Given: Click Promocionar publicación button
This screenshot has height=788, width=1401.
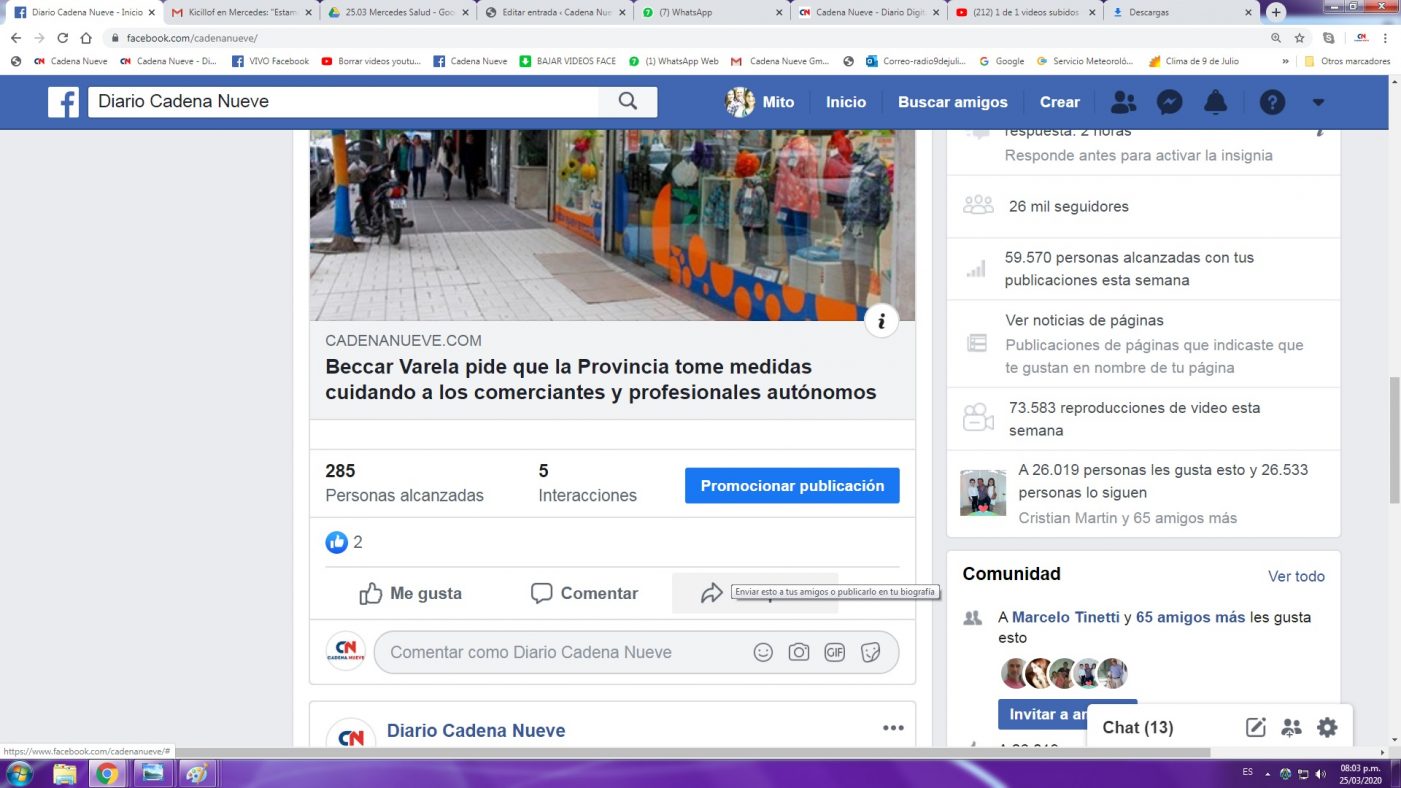Looking at the screenshot, I should coord(792,485).
